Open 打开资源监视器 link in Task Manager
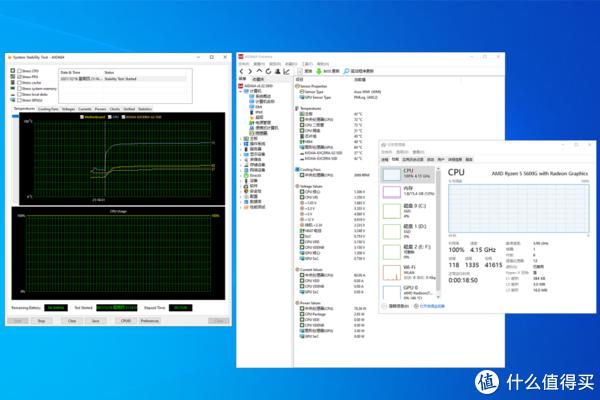 tap(432, 306)
